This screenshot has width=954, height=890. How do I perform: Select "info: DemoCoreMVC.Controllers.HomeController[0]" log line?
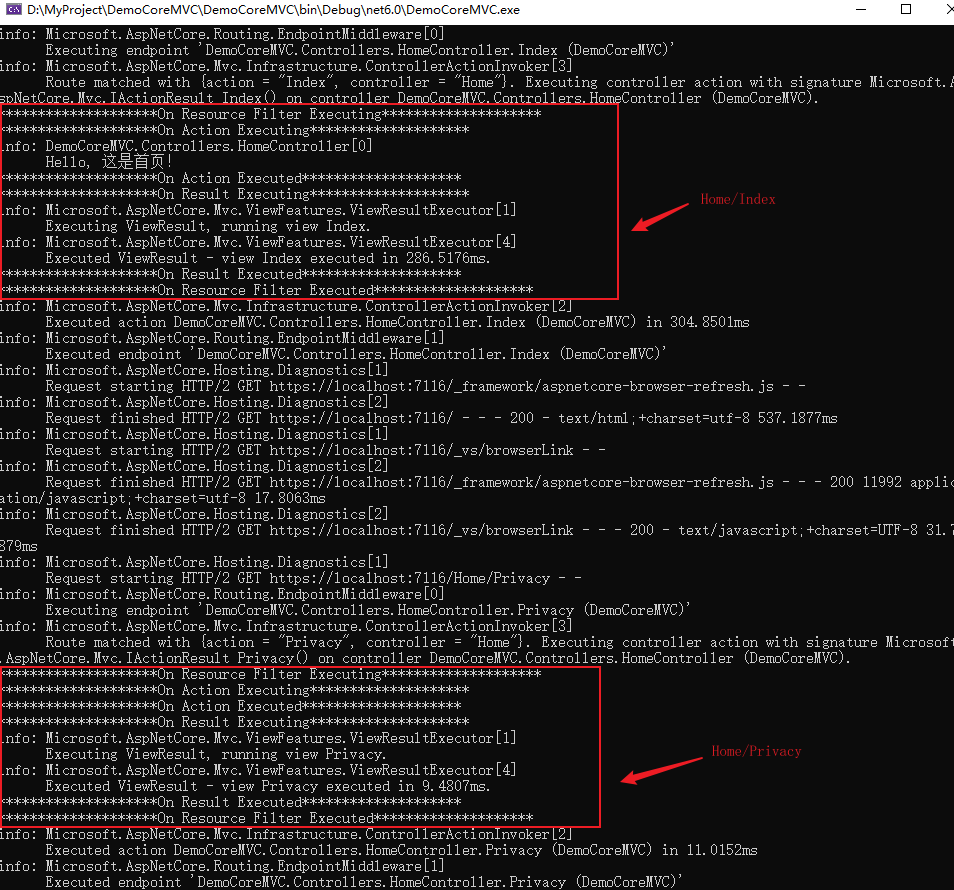[186, 146]
